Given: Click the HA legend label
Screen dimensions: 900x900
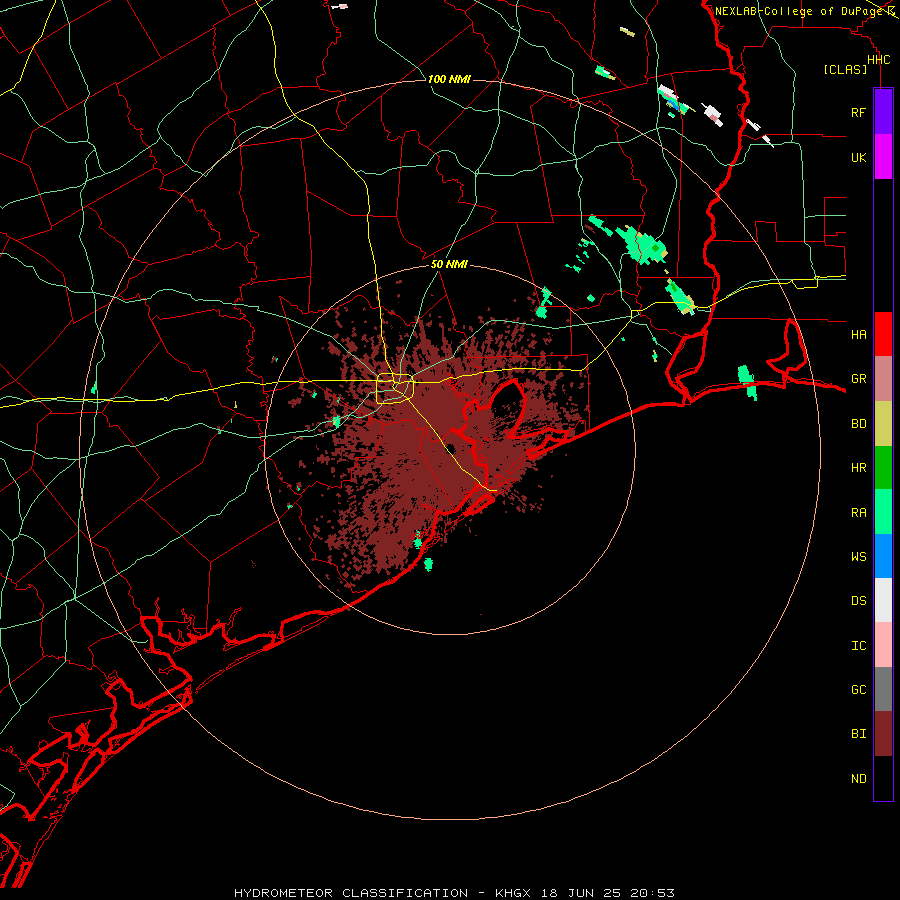Looking at the screenshot, I should tap(859, 334).
